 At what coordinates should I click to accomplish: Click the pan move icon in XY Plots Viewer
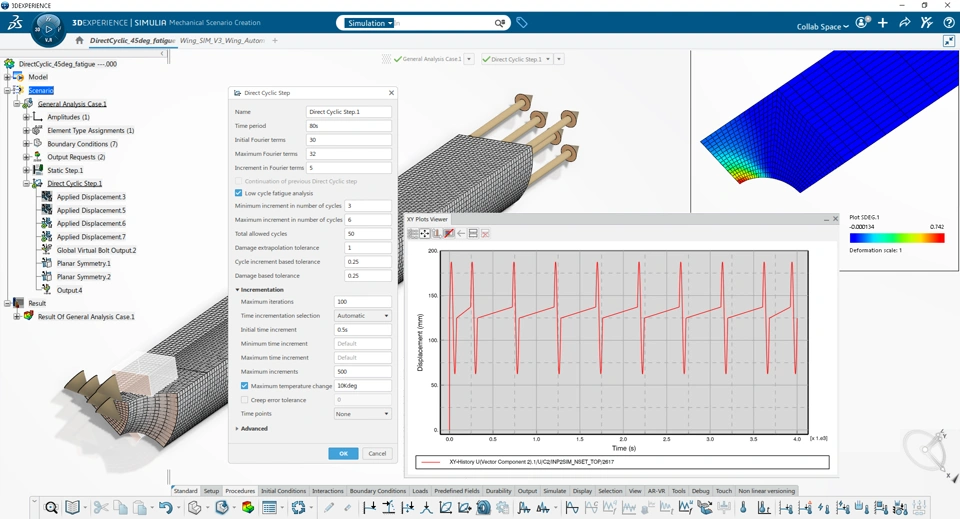click(x=424, y=234)
